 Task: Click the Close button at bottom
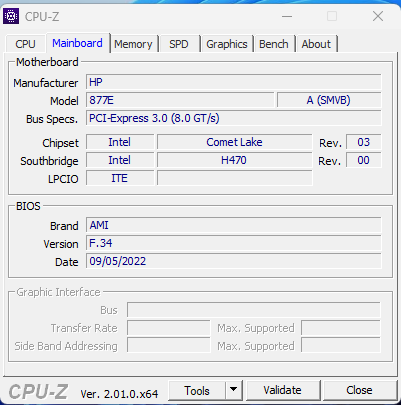(359, 390)
